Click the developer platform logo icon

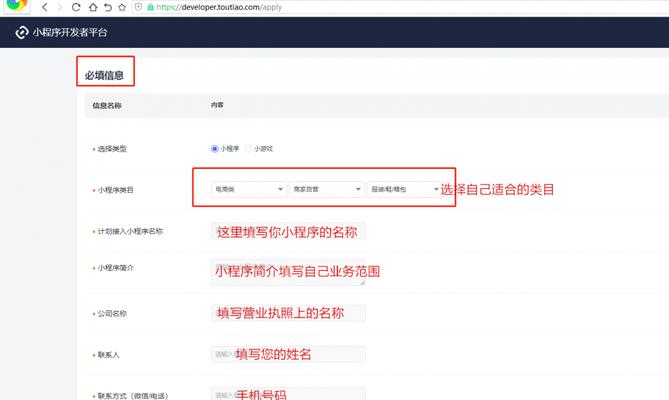click(x=22, y=32)
